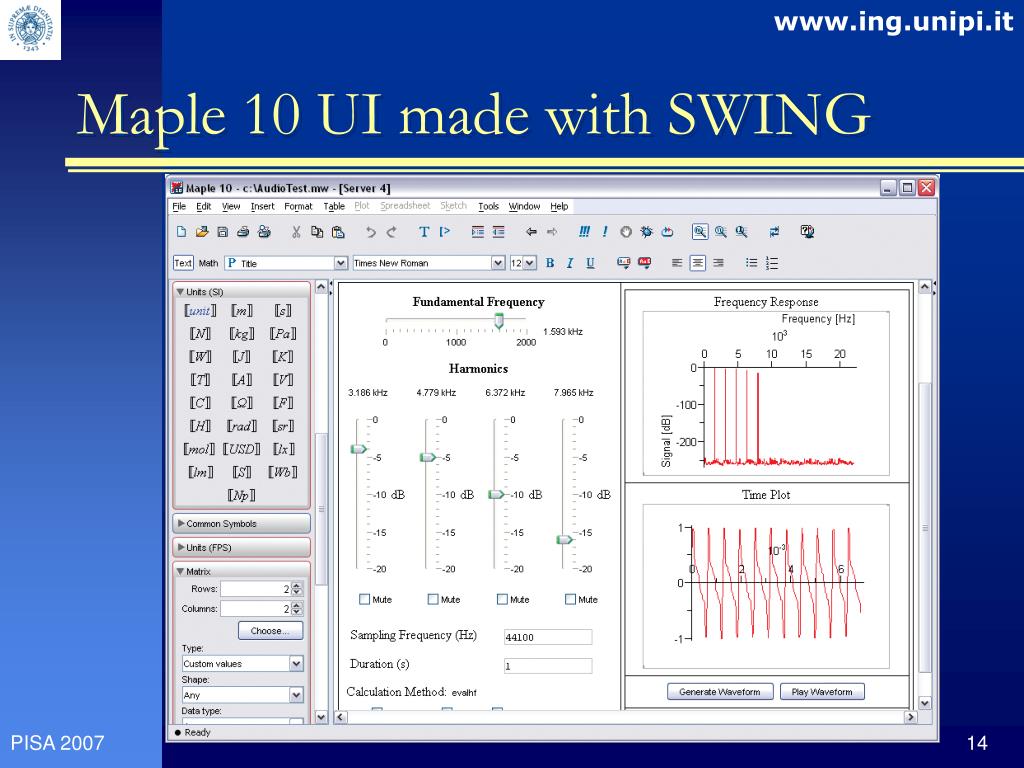This screenshot has height=768, width=1024.
Task: Open the Tools menu
Action: click(x=488, y=206)
